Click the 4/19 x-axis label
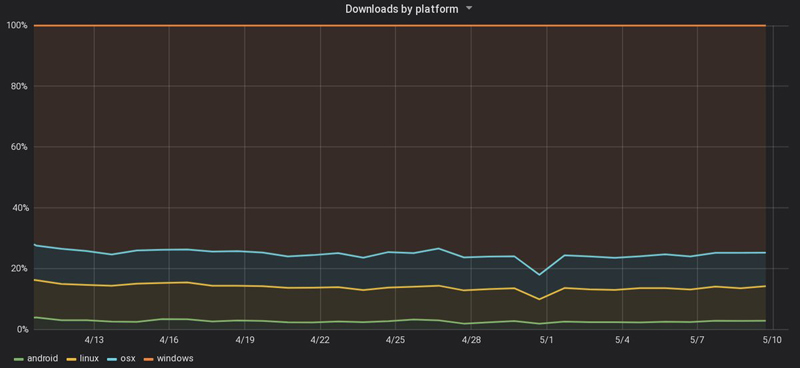The width and height of the screenshot is (800, 368). 245,340
